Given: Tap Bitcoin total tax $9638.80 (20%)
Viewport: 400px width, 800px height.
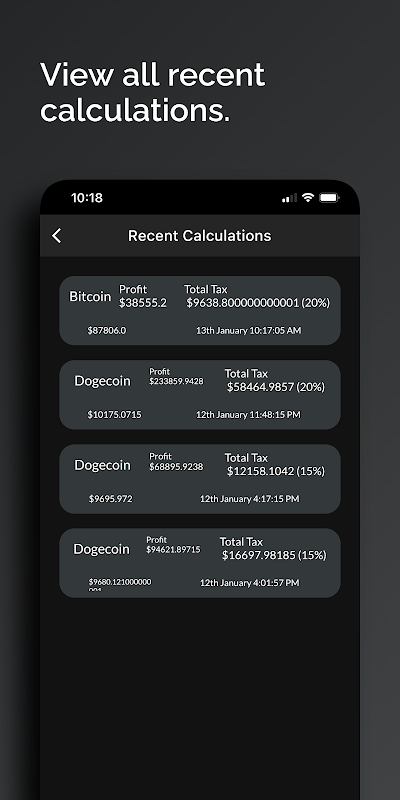Looking at the screenshot, I should (258, 303).
